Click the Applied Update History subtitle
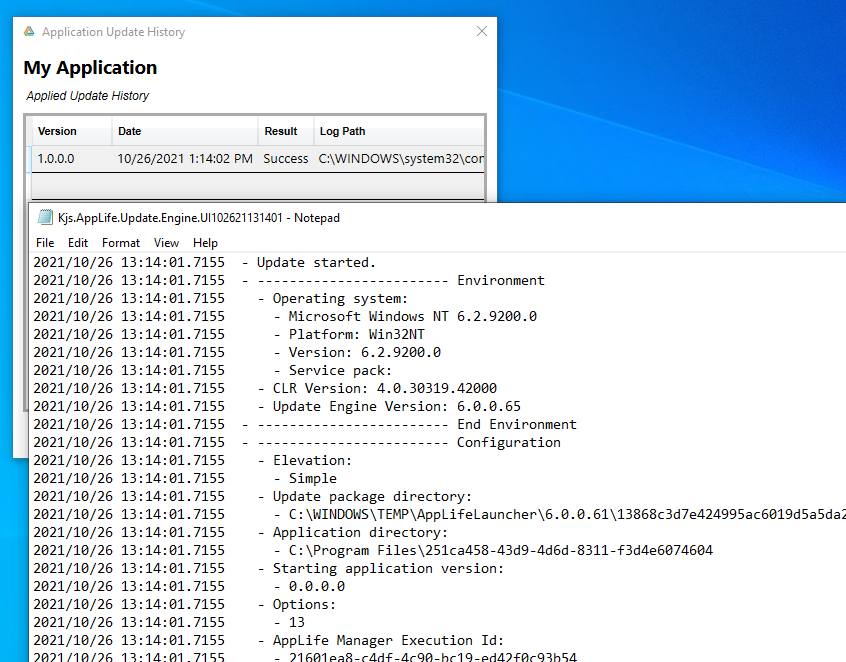Viewport: 846px width, 662px height. point(87,95)
